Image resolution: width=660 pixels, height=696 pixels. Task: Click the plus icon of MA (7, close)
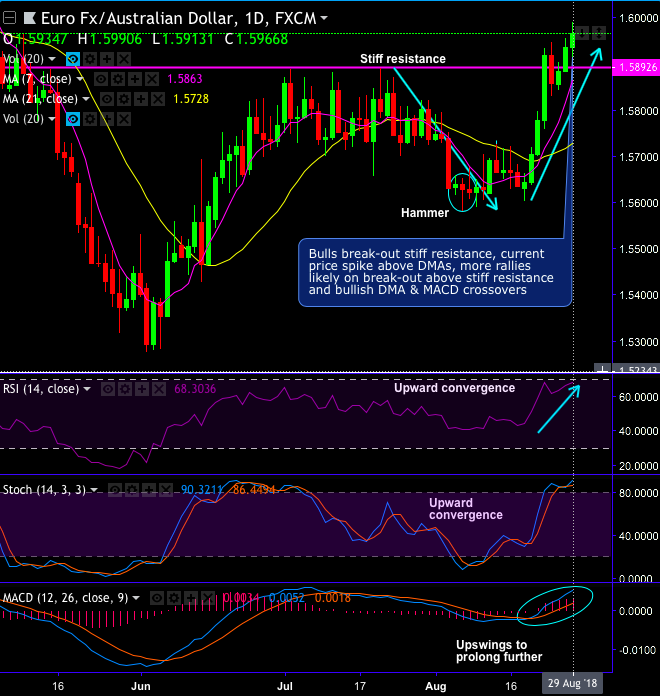[x=135, y=79]
